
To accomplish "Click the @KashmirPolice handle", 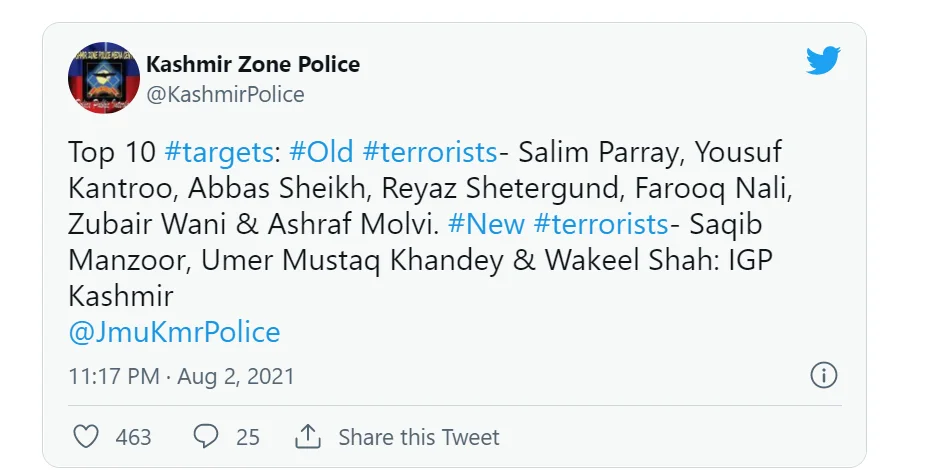I will (225, 95).
